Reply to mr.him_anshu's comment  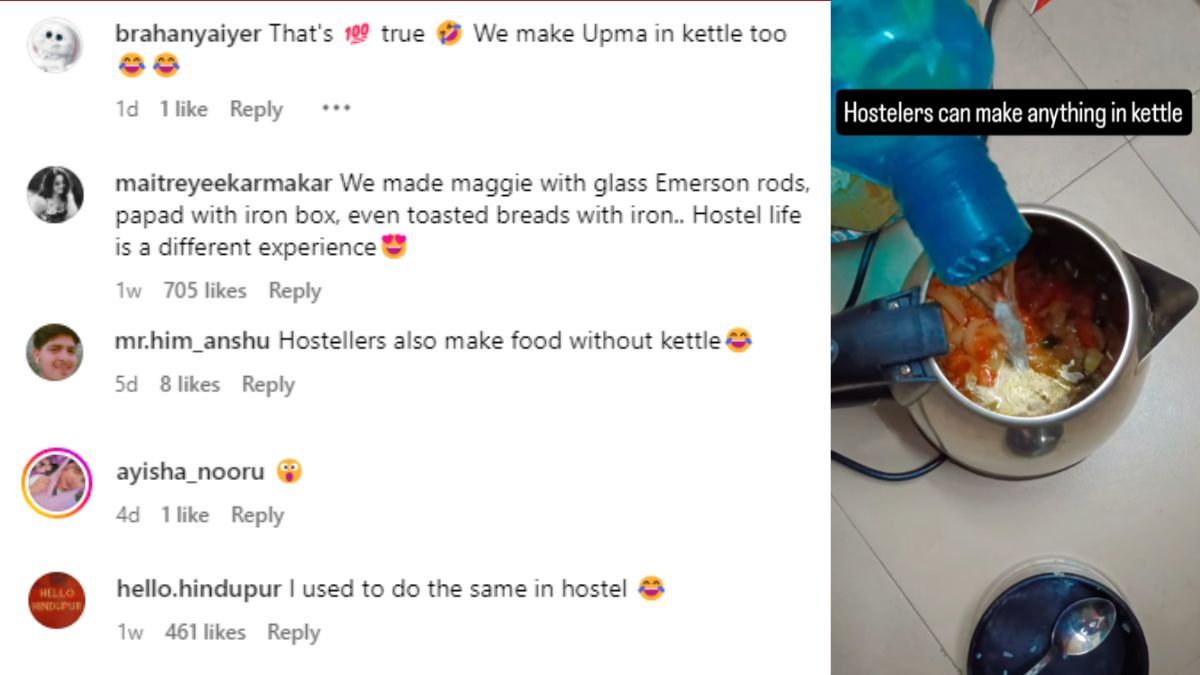[x=268, y=384]
